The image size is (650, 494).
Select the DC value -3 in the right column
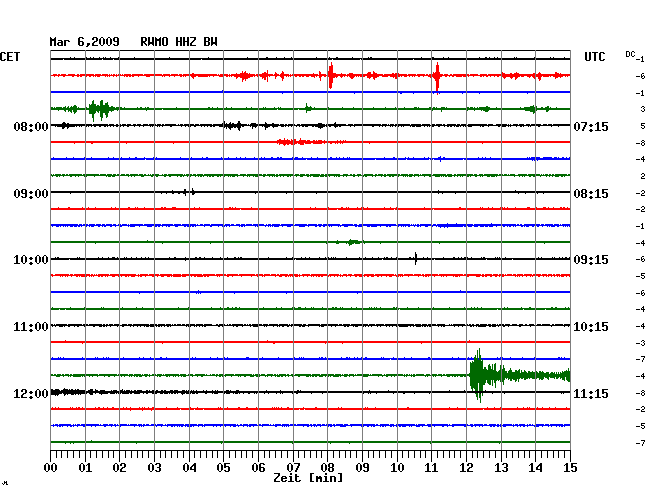640,343
